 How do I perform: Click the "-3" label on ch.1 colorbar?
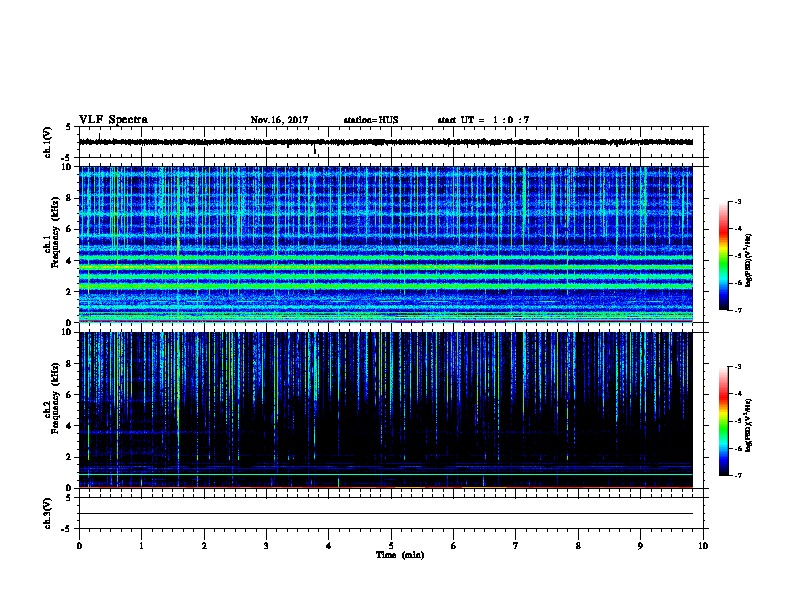[737, 202]
